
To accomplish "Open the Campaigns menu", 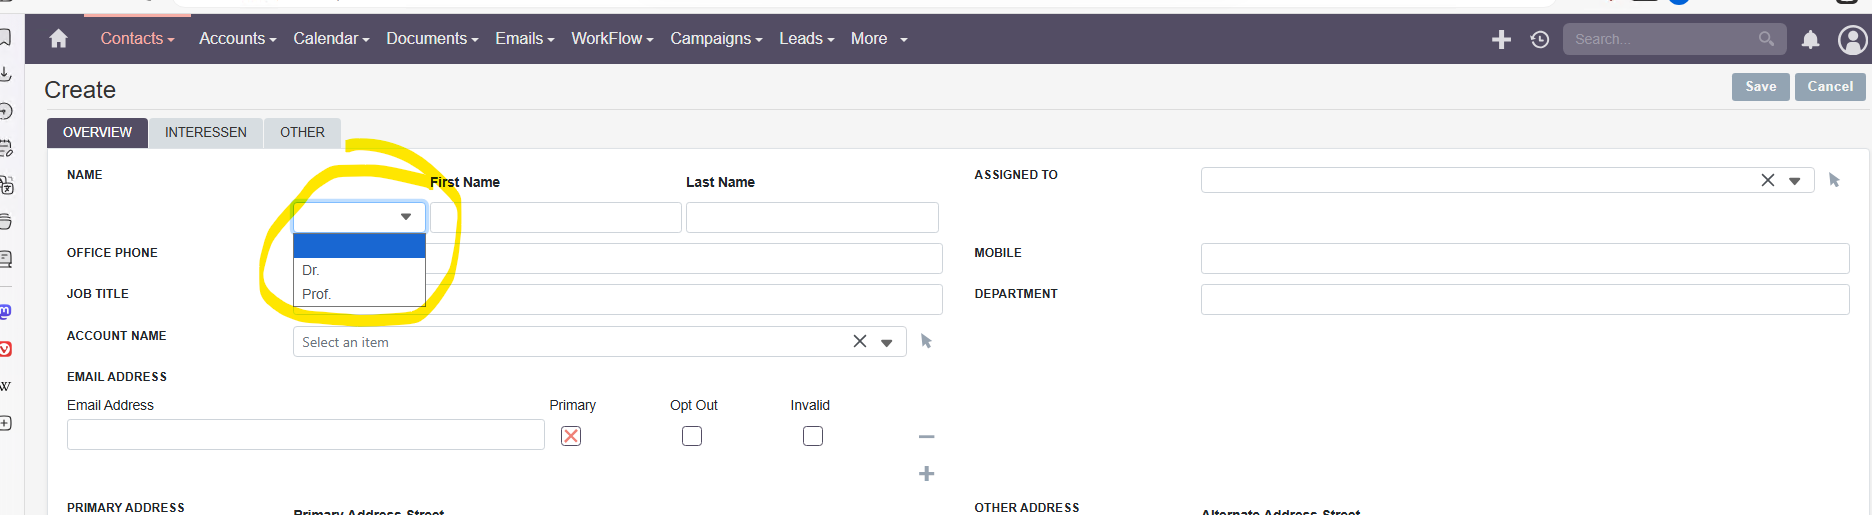I will point(716,39).
